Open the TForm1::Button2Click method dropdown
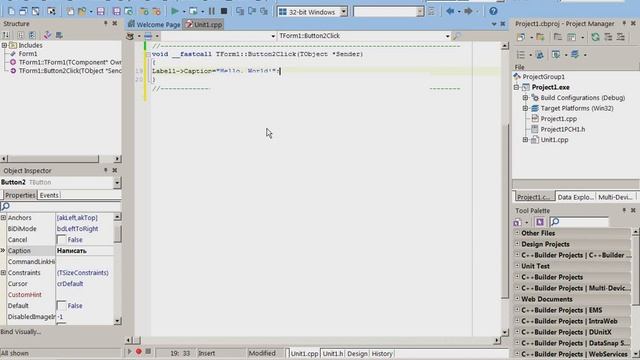The width and height of the screenshot is (640, 360). tap(447, 36)
